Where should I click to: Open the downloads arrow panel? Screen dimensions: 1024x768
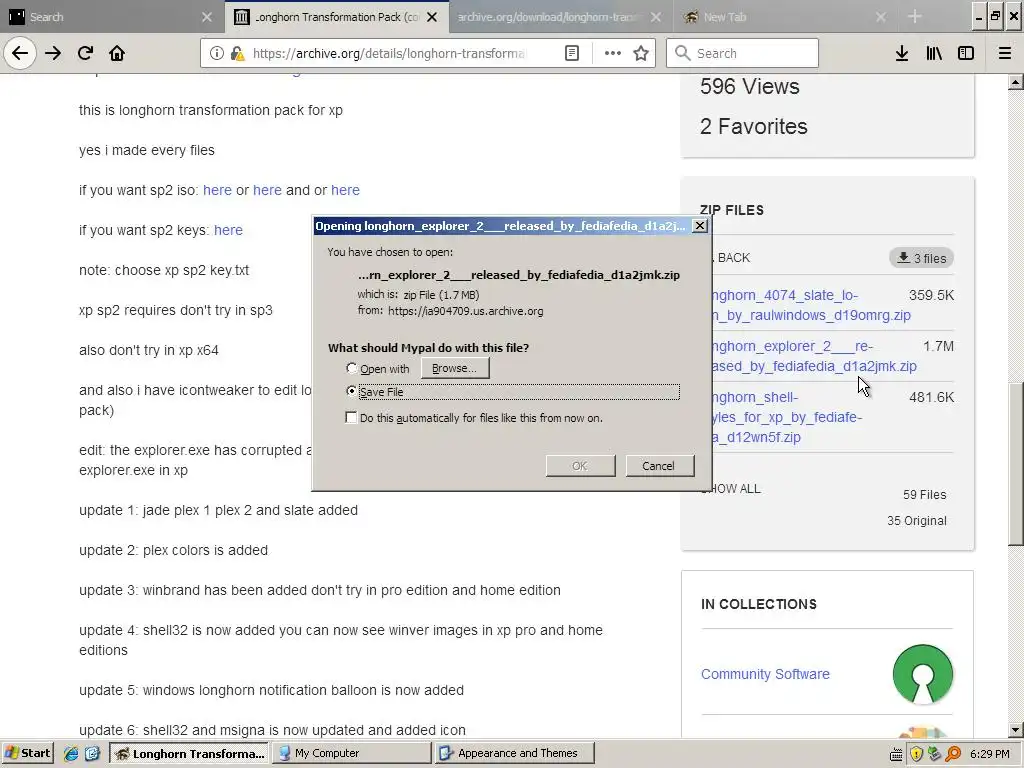pos(902,53)
